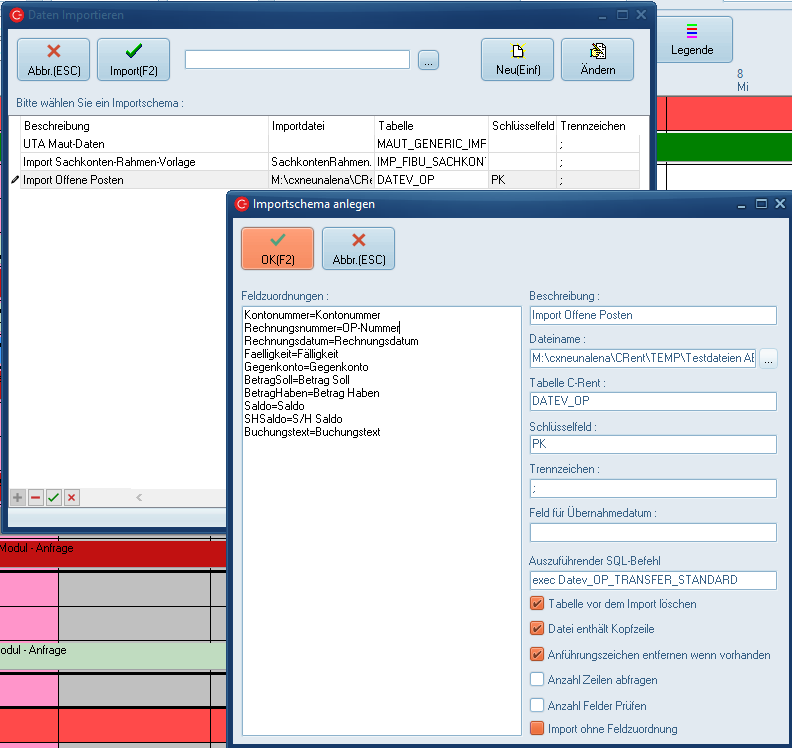The image size is (792, 748).
Task: Click the Ändern edit schema button
Action: pyautogui.click(x=597, y=59)
